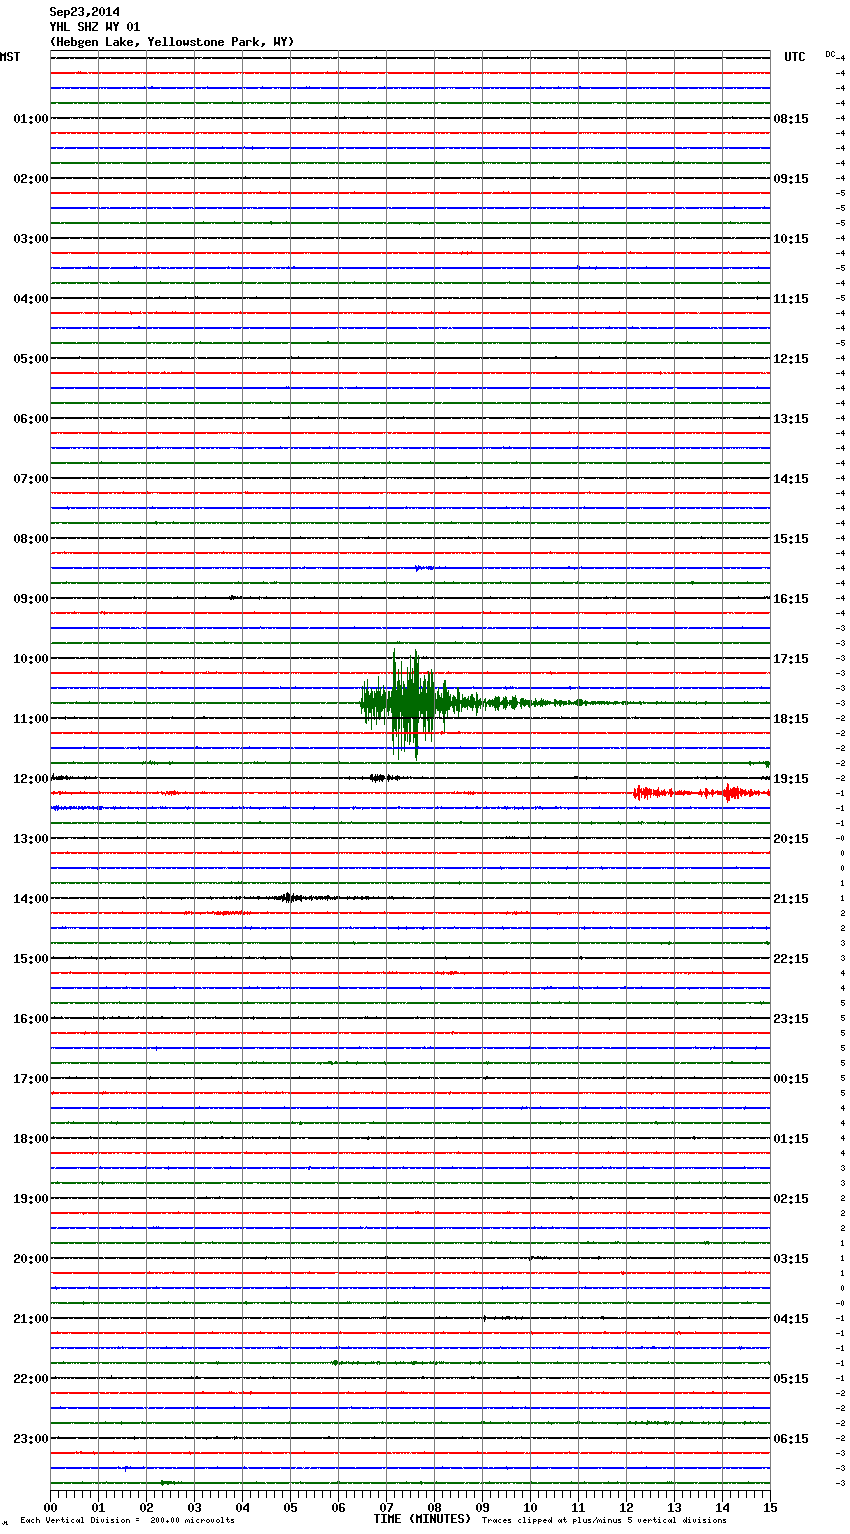Click the DC offset column header

point(830,54)
